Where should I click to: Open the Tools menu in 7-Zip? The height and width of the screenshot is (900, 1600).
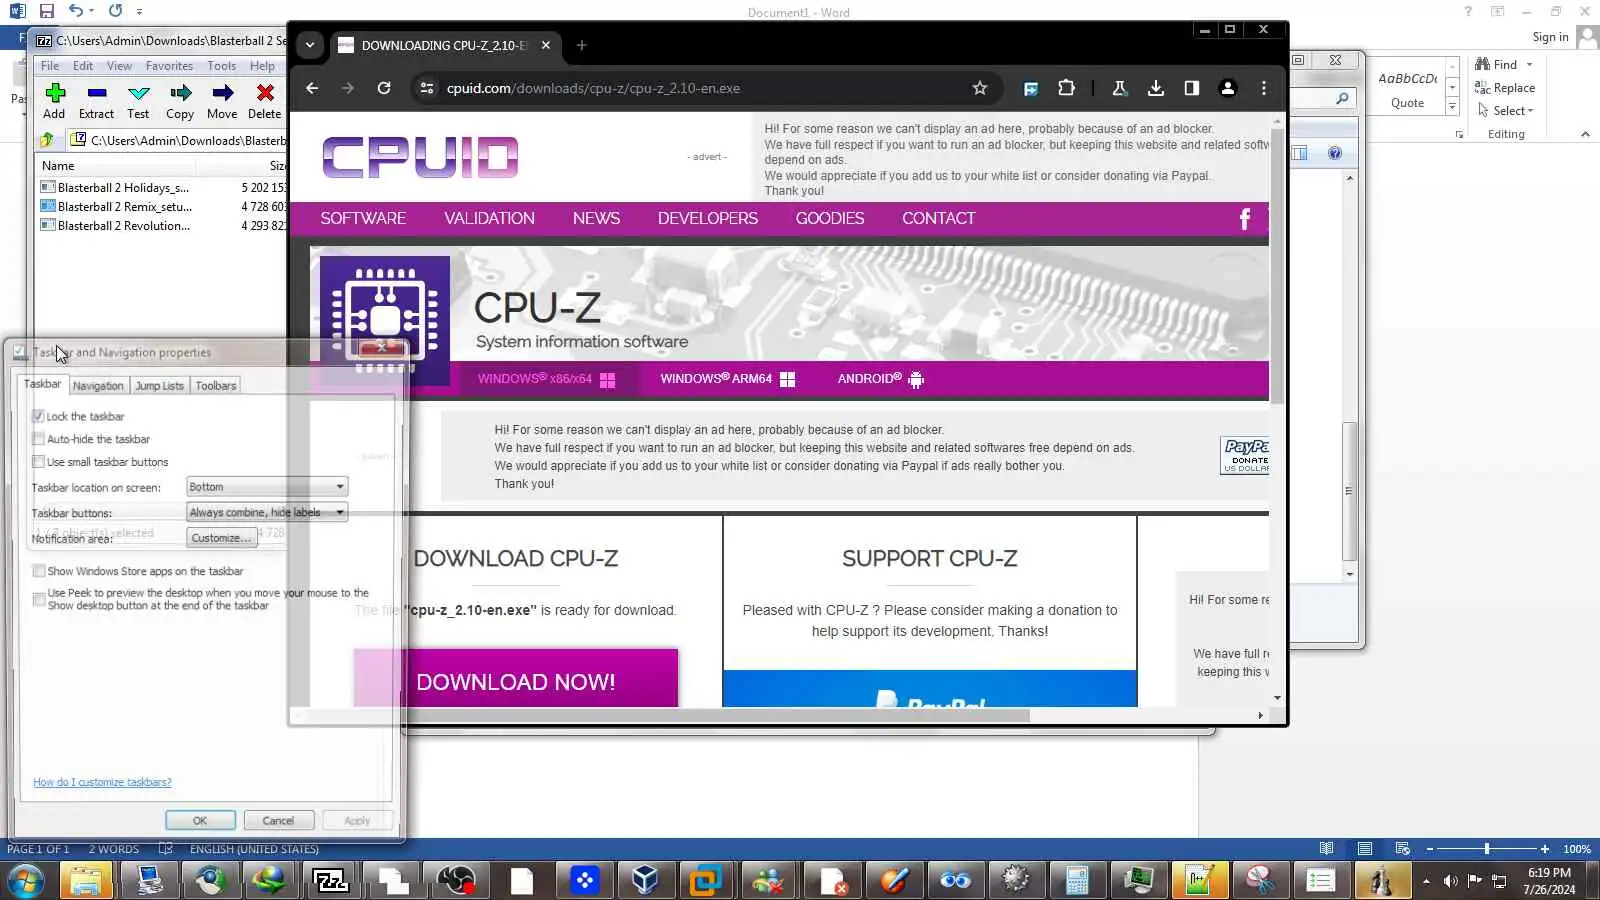[222, 66]
